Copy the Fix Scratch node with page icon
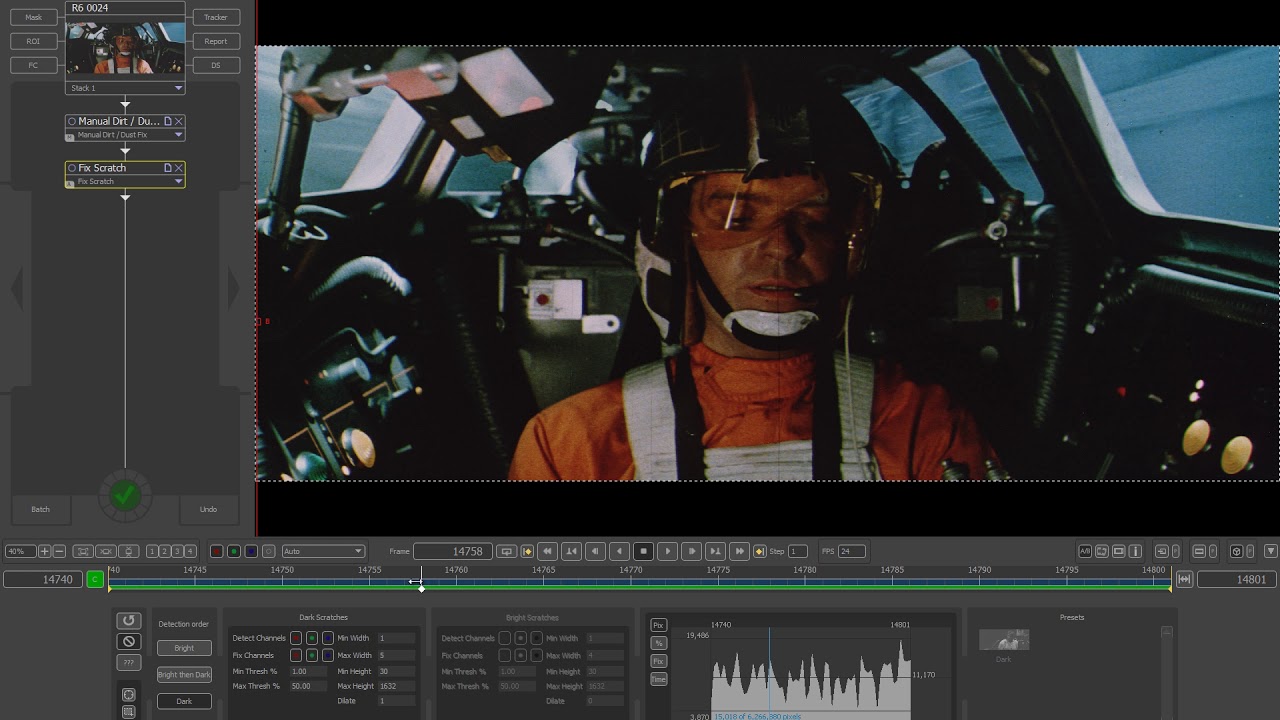1280x720 pixels. [168, 168]
